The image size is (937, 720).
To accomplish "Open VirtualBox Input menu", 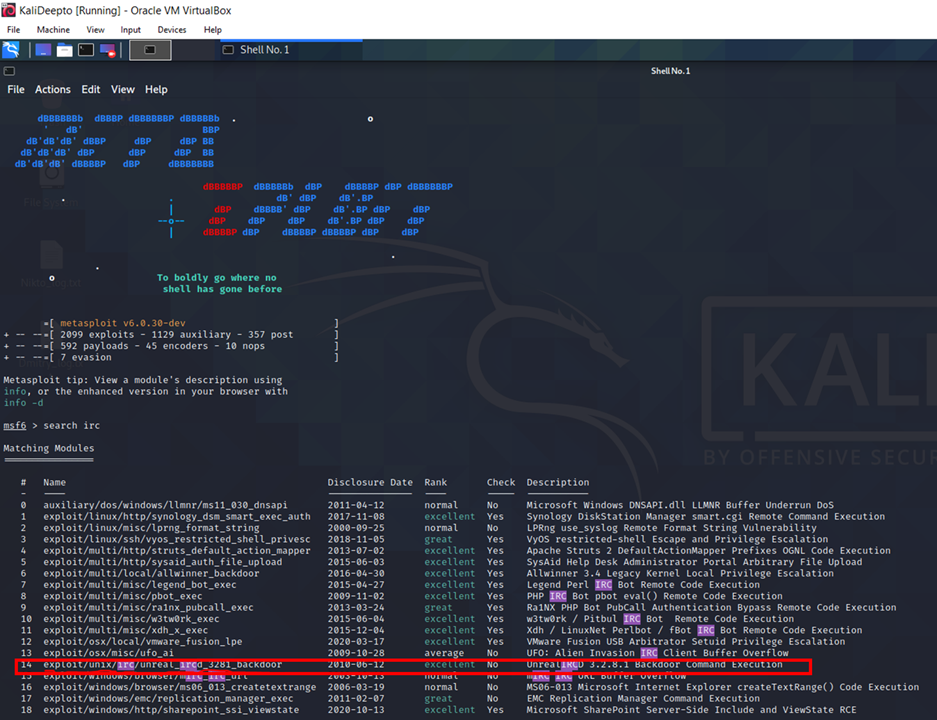I will coord(130,30).
